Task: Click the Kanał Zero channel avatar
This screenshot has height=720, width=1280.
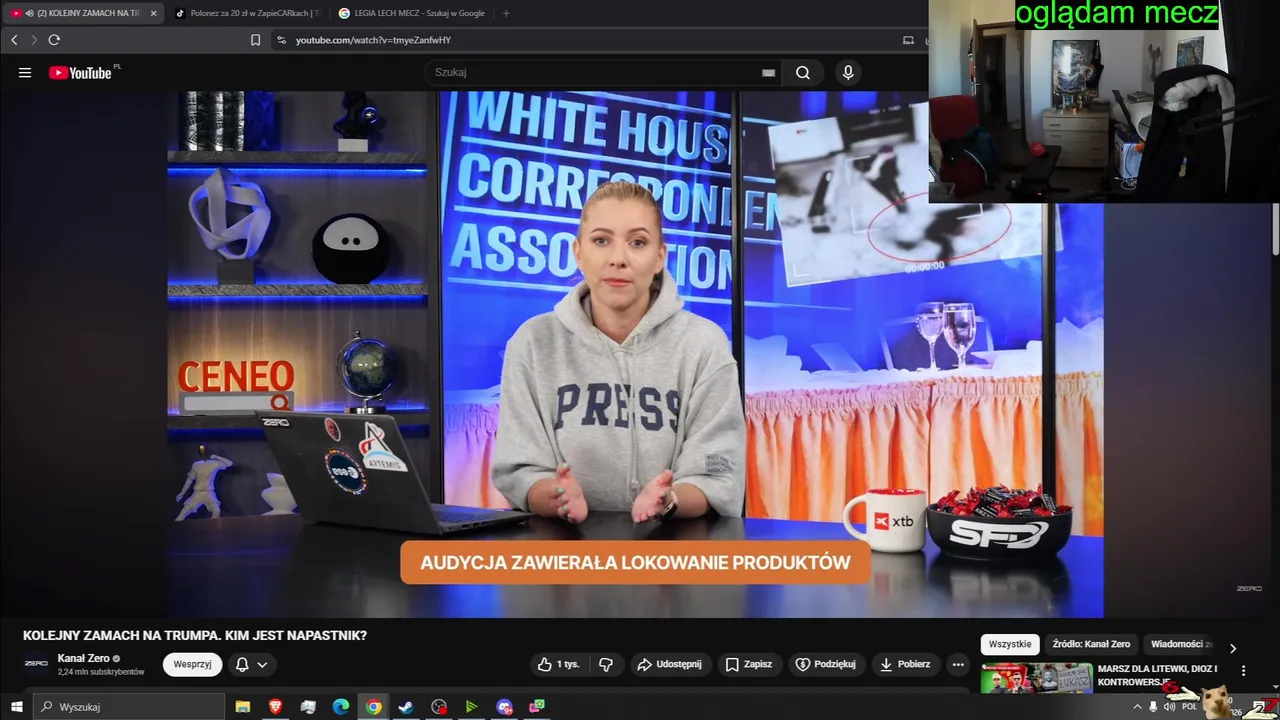Action: [36, 664]
